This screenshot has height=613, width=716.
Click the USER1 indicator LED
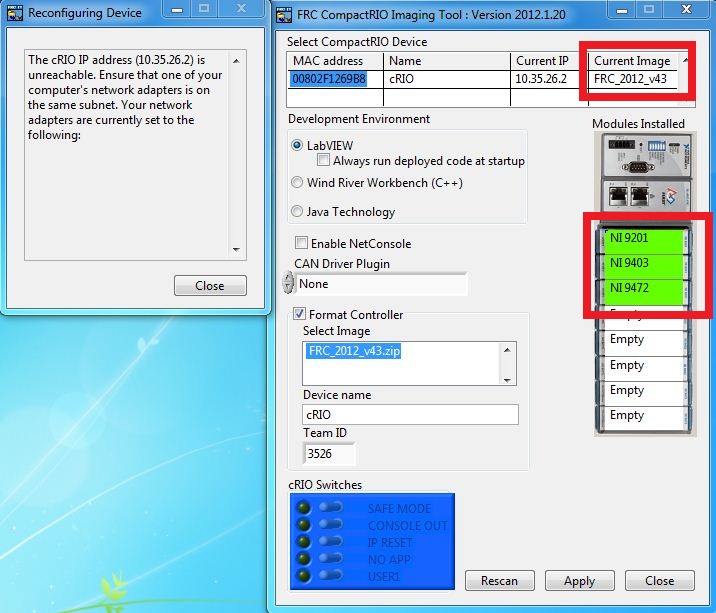[x=303, y=575]
